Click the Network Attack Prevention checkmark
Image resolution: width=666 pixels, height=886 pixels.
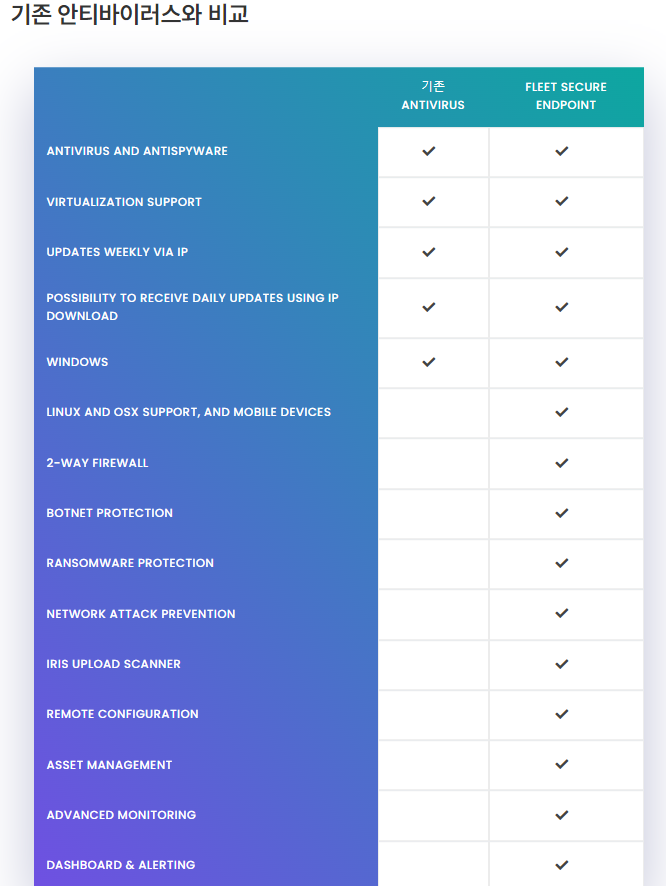click(x=562, y=613)
